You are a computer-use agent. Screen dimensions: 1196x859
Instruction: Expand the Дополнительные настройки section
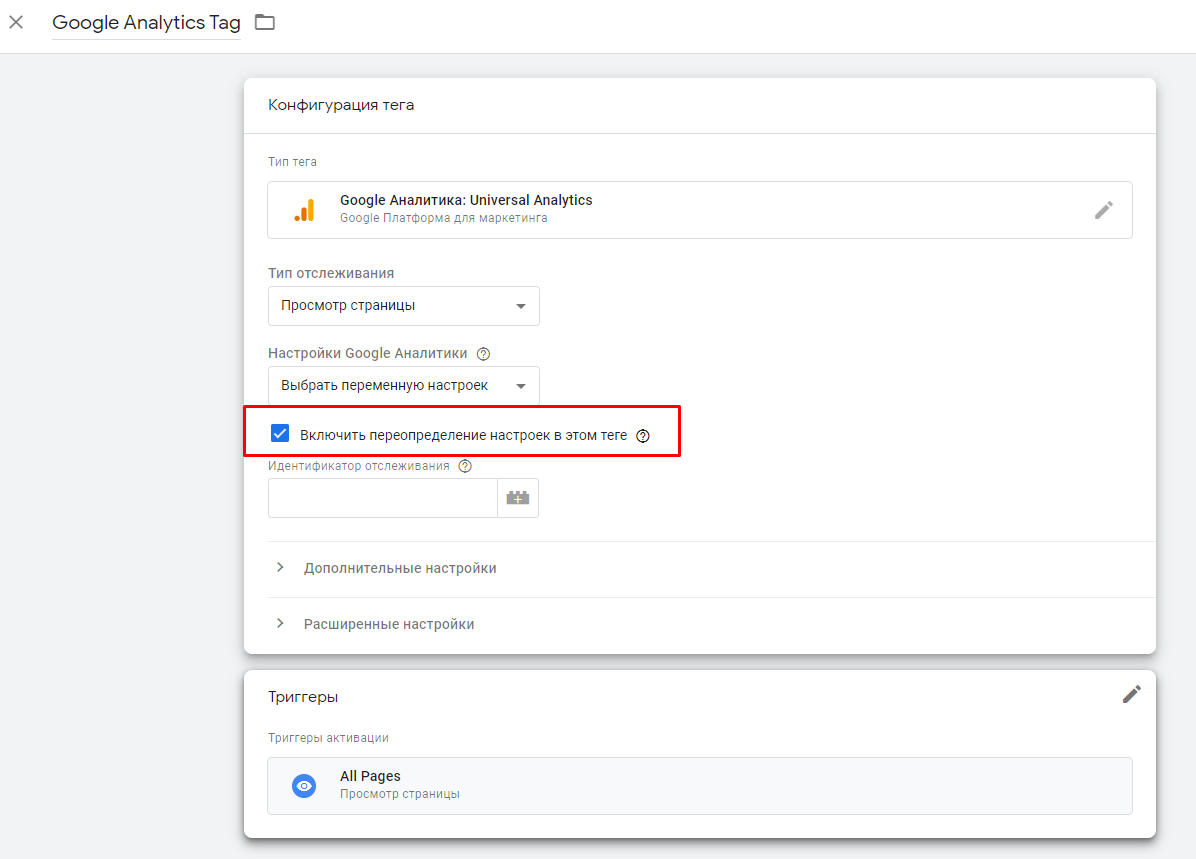tap(400, 568)
